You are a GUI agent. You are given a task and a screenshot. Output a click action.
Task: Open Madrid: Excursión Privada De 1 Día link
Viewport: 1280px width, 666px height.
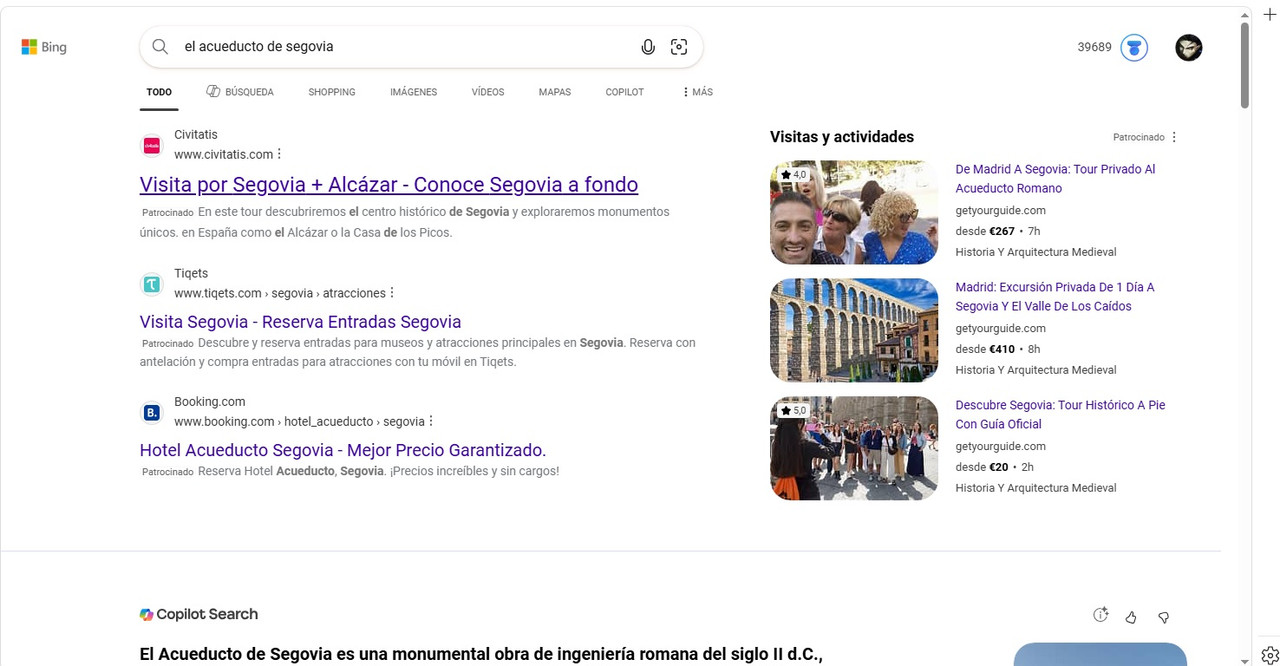click(1055, 297)
